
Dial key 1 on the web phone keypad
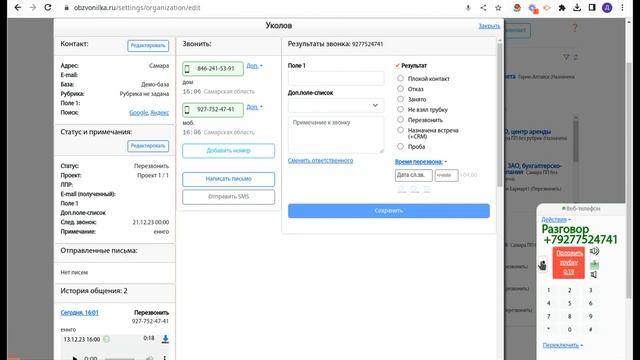549,290
